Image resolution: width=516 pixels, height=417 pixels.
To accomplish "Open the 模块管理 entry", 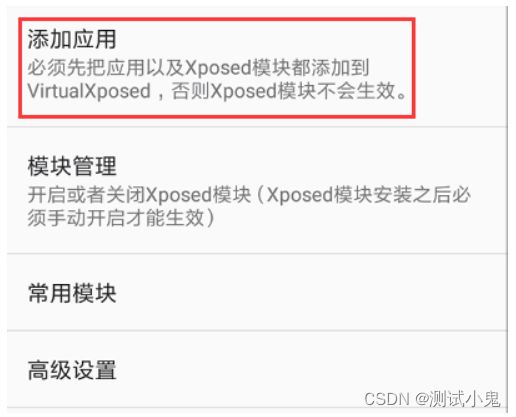I will [257, 190].
